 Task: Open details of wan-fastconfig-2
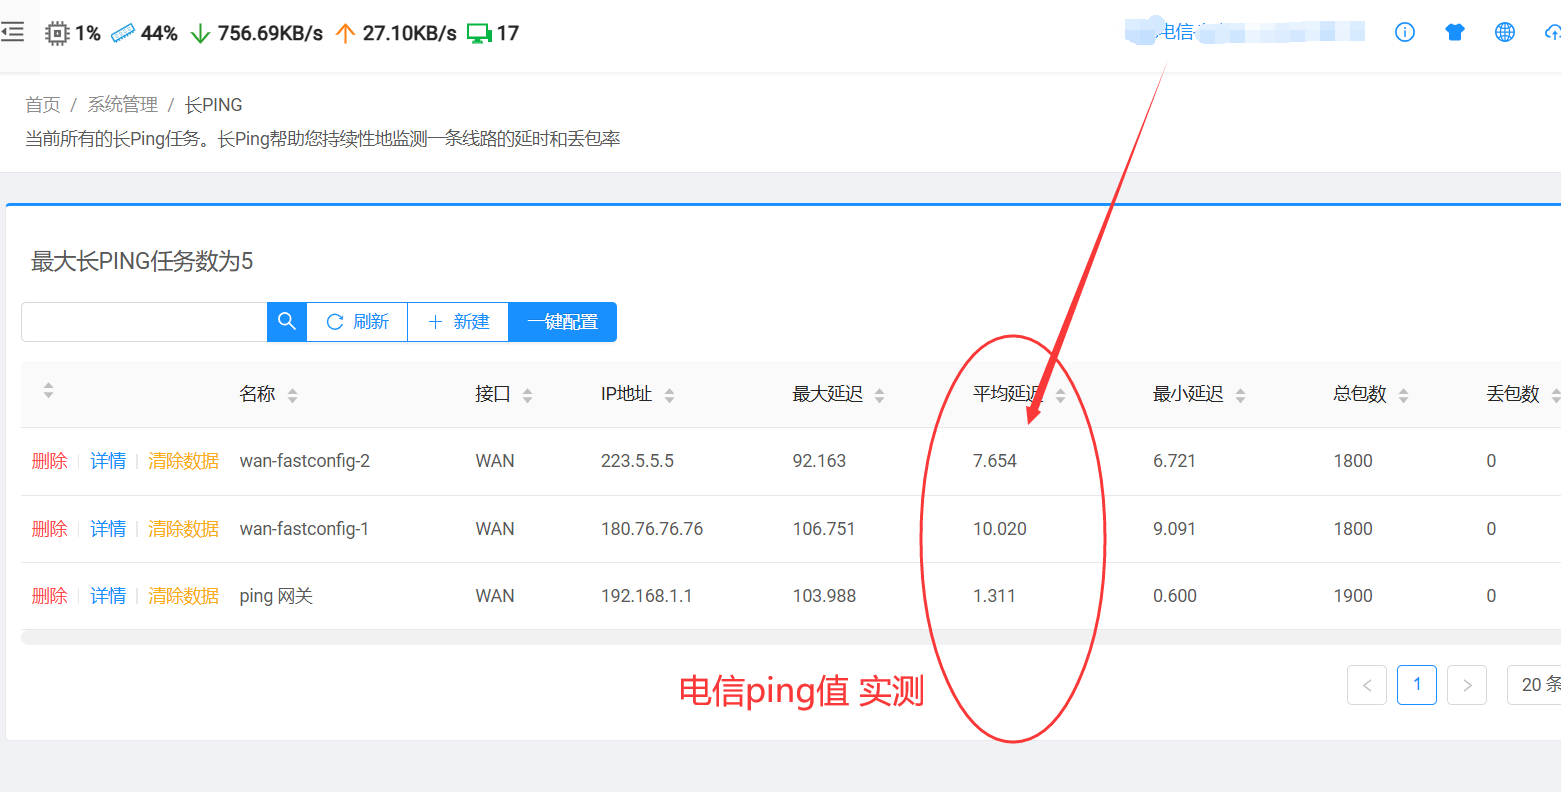tap(108, 461)
